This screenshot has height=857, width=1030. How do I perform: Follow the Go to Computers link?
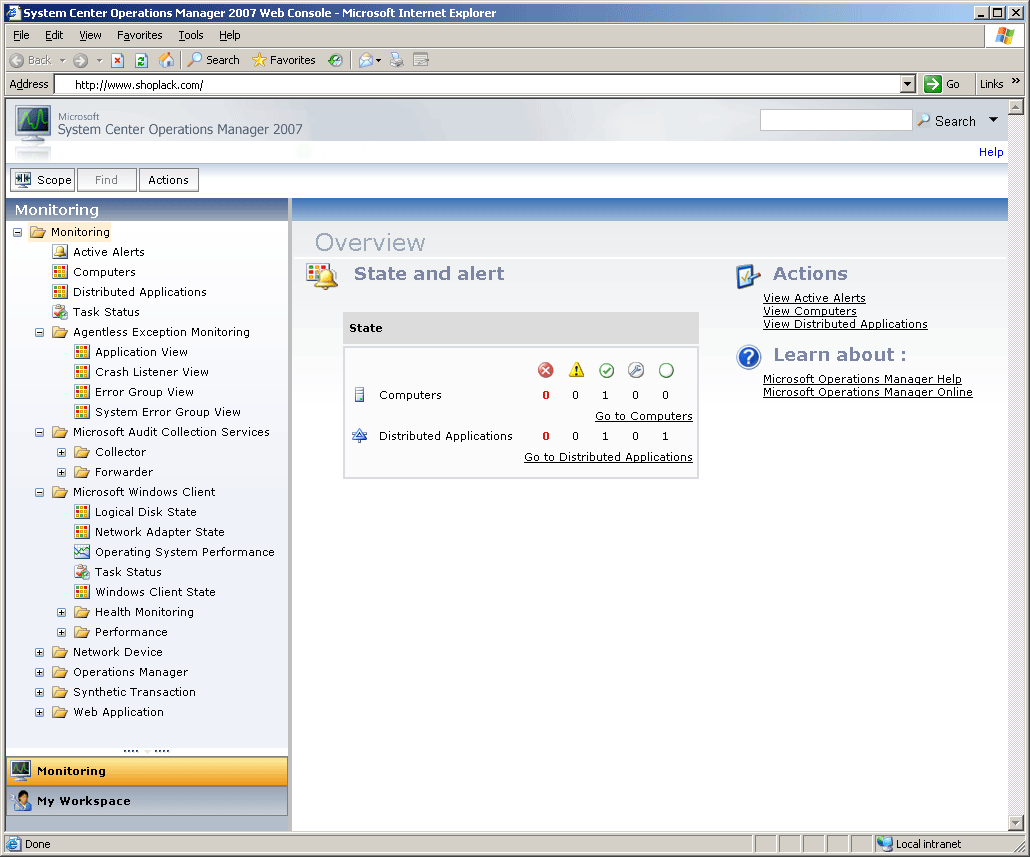click(x=643, y=416)
